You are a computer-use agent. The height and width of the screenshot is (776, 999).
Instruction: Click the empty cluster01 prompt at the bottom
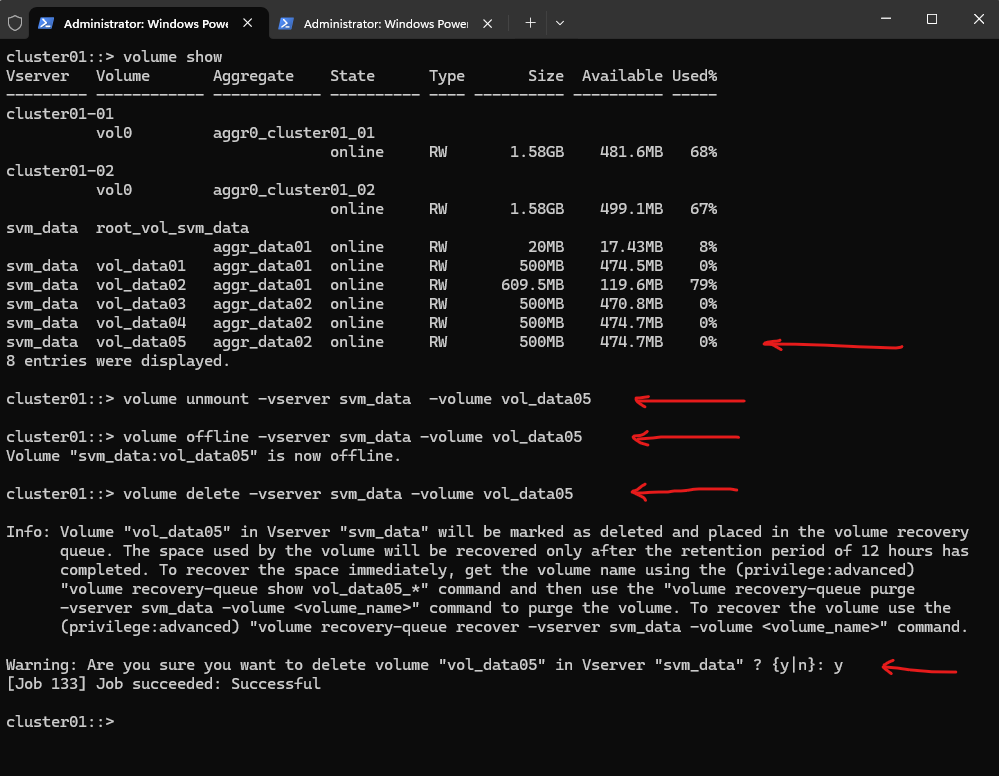(60, 722)
